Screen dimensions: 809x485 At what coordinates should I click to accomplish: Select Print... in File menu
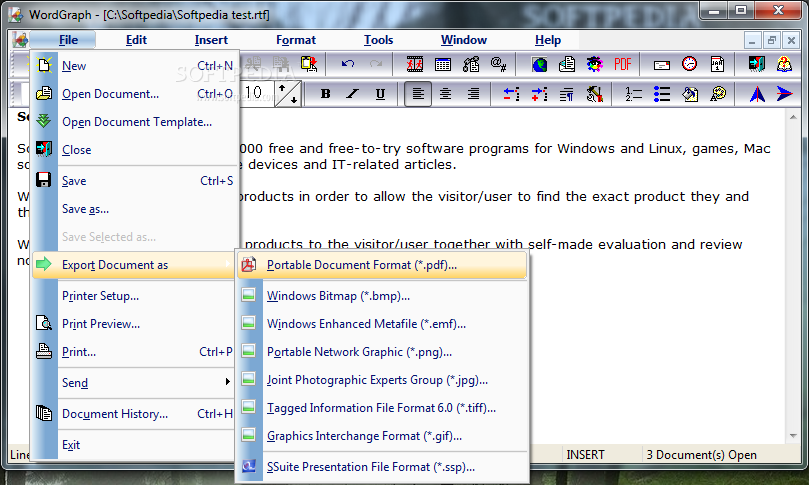[x=135, y=351]
